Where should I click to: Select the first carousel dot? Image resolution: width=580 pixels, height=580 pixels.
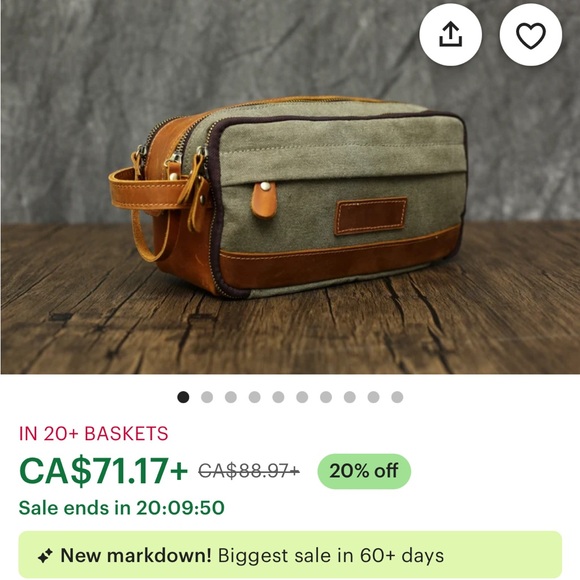pos(183,397)
